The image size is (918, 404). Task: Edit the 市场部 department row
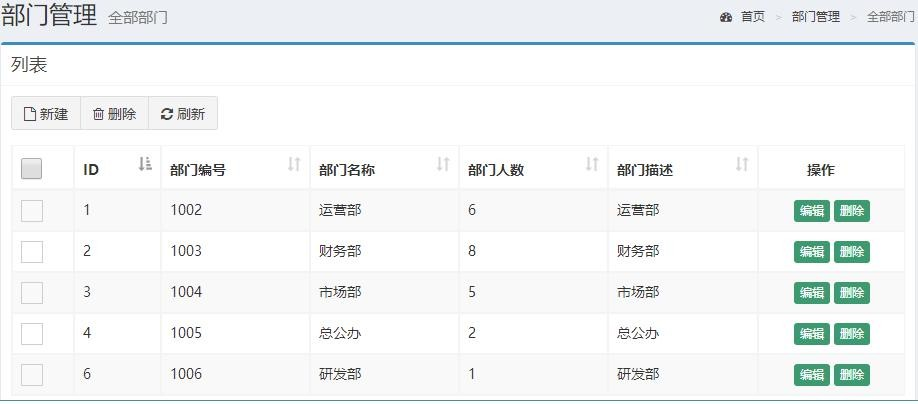pos(811,293)
